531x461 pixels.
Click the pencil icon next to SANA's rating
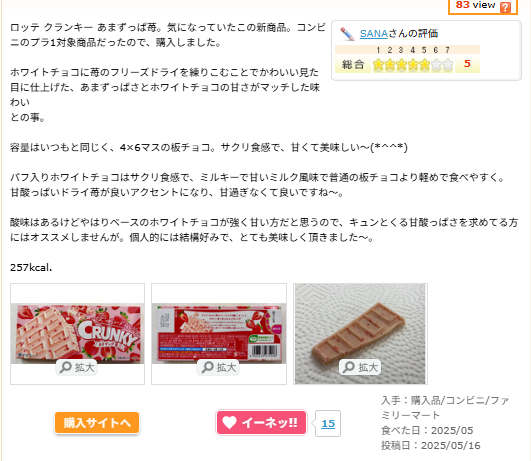click(347, 34)
